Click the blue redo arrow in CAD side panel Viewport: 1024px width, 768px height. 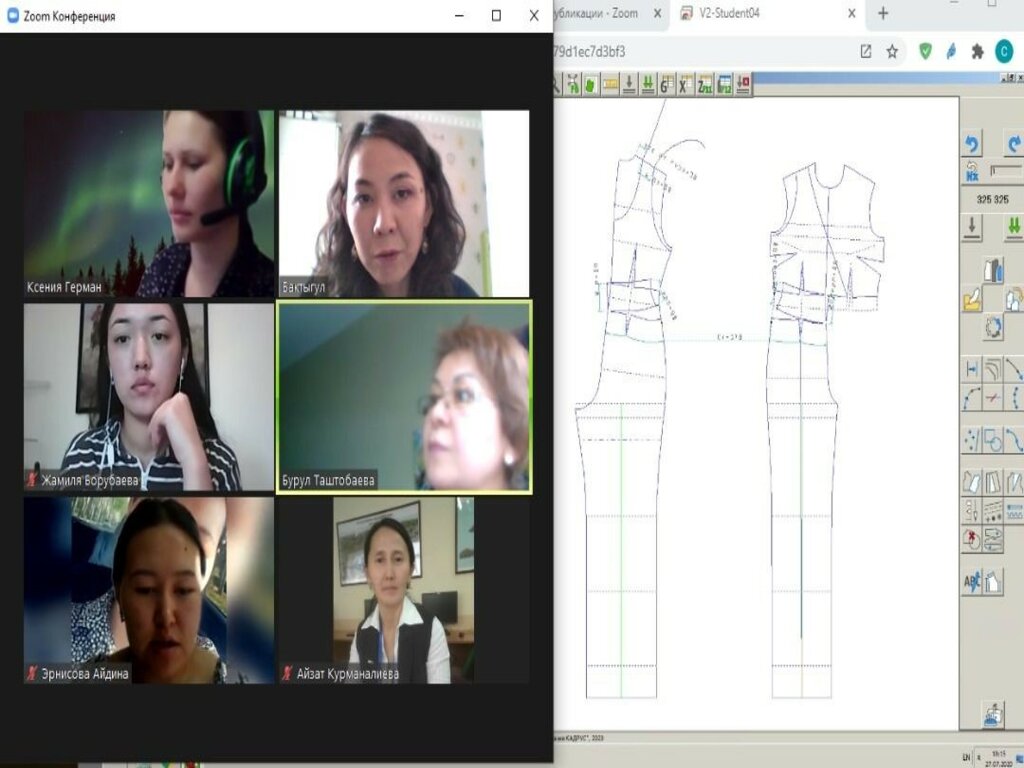1014,144
